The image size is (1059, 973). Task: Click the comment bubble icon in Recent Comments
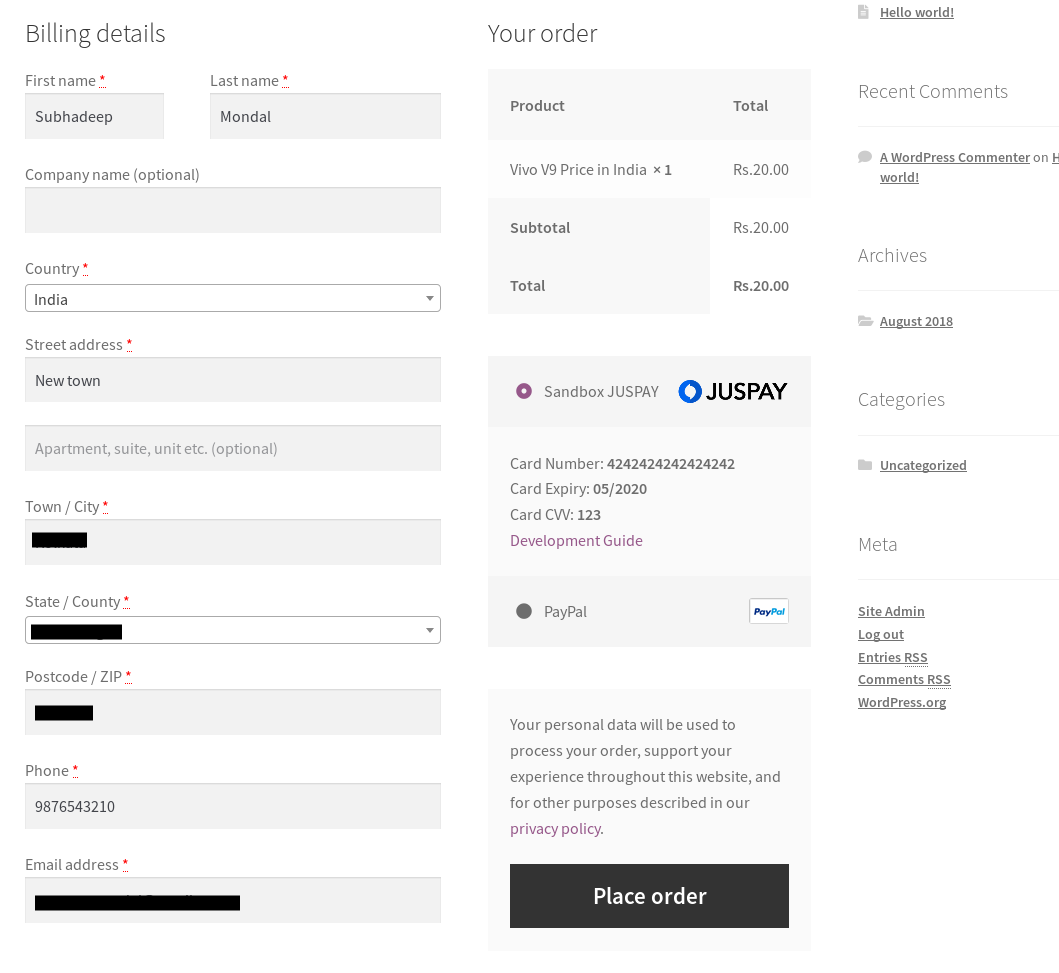tap(865, 157)
